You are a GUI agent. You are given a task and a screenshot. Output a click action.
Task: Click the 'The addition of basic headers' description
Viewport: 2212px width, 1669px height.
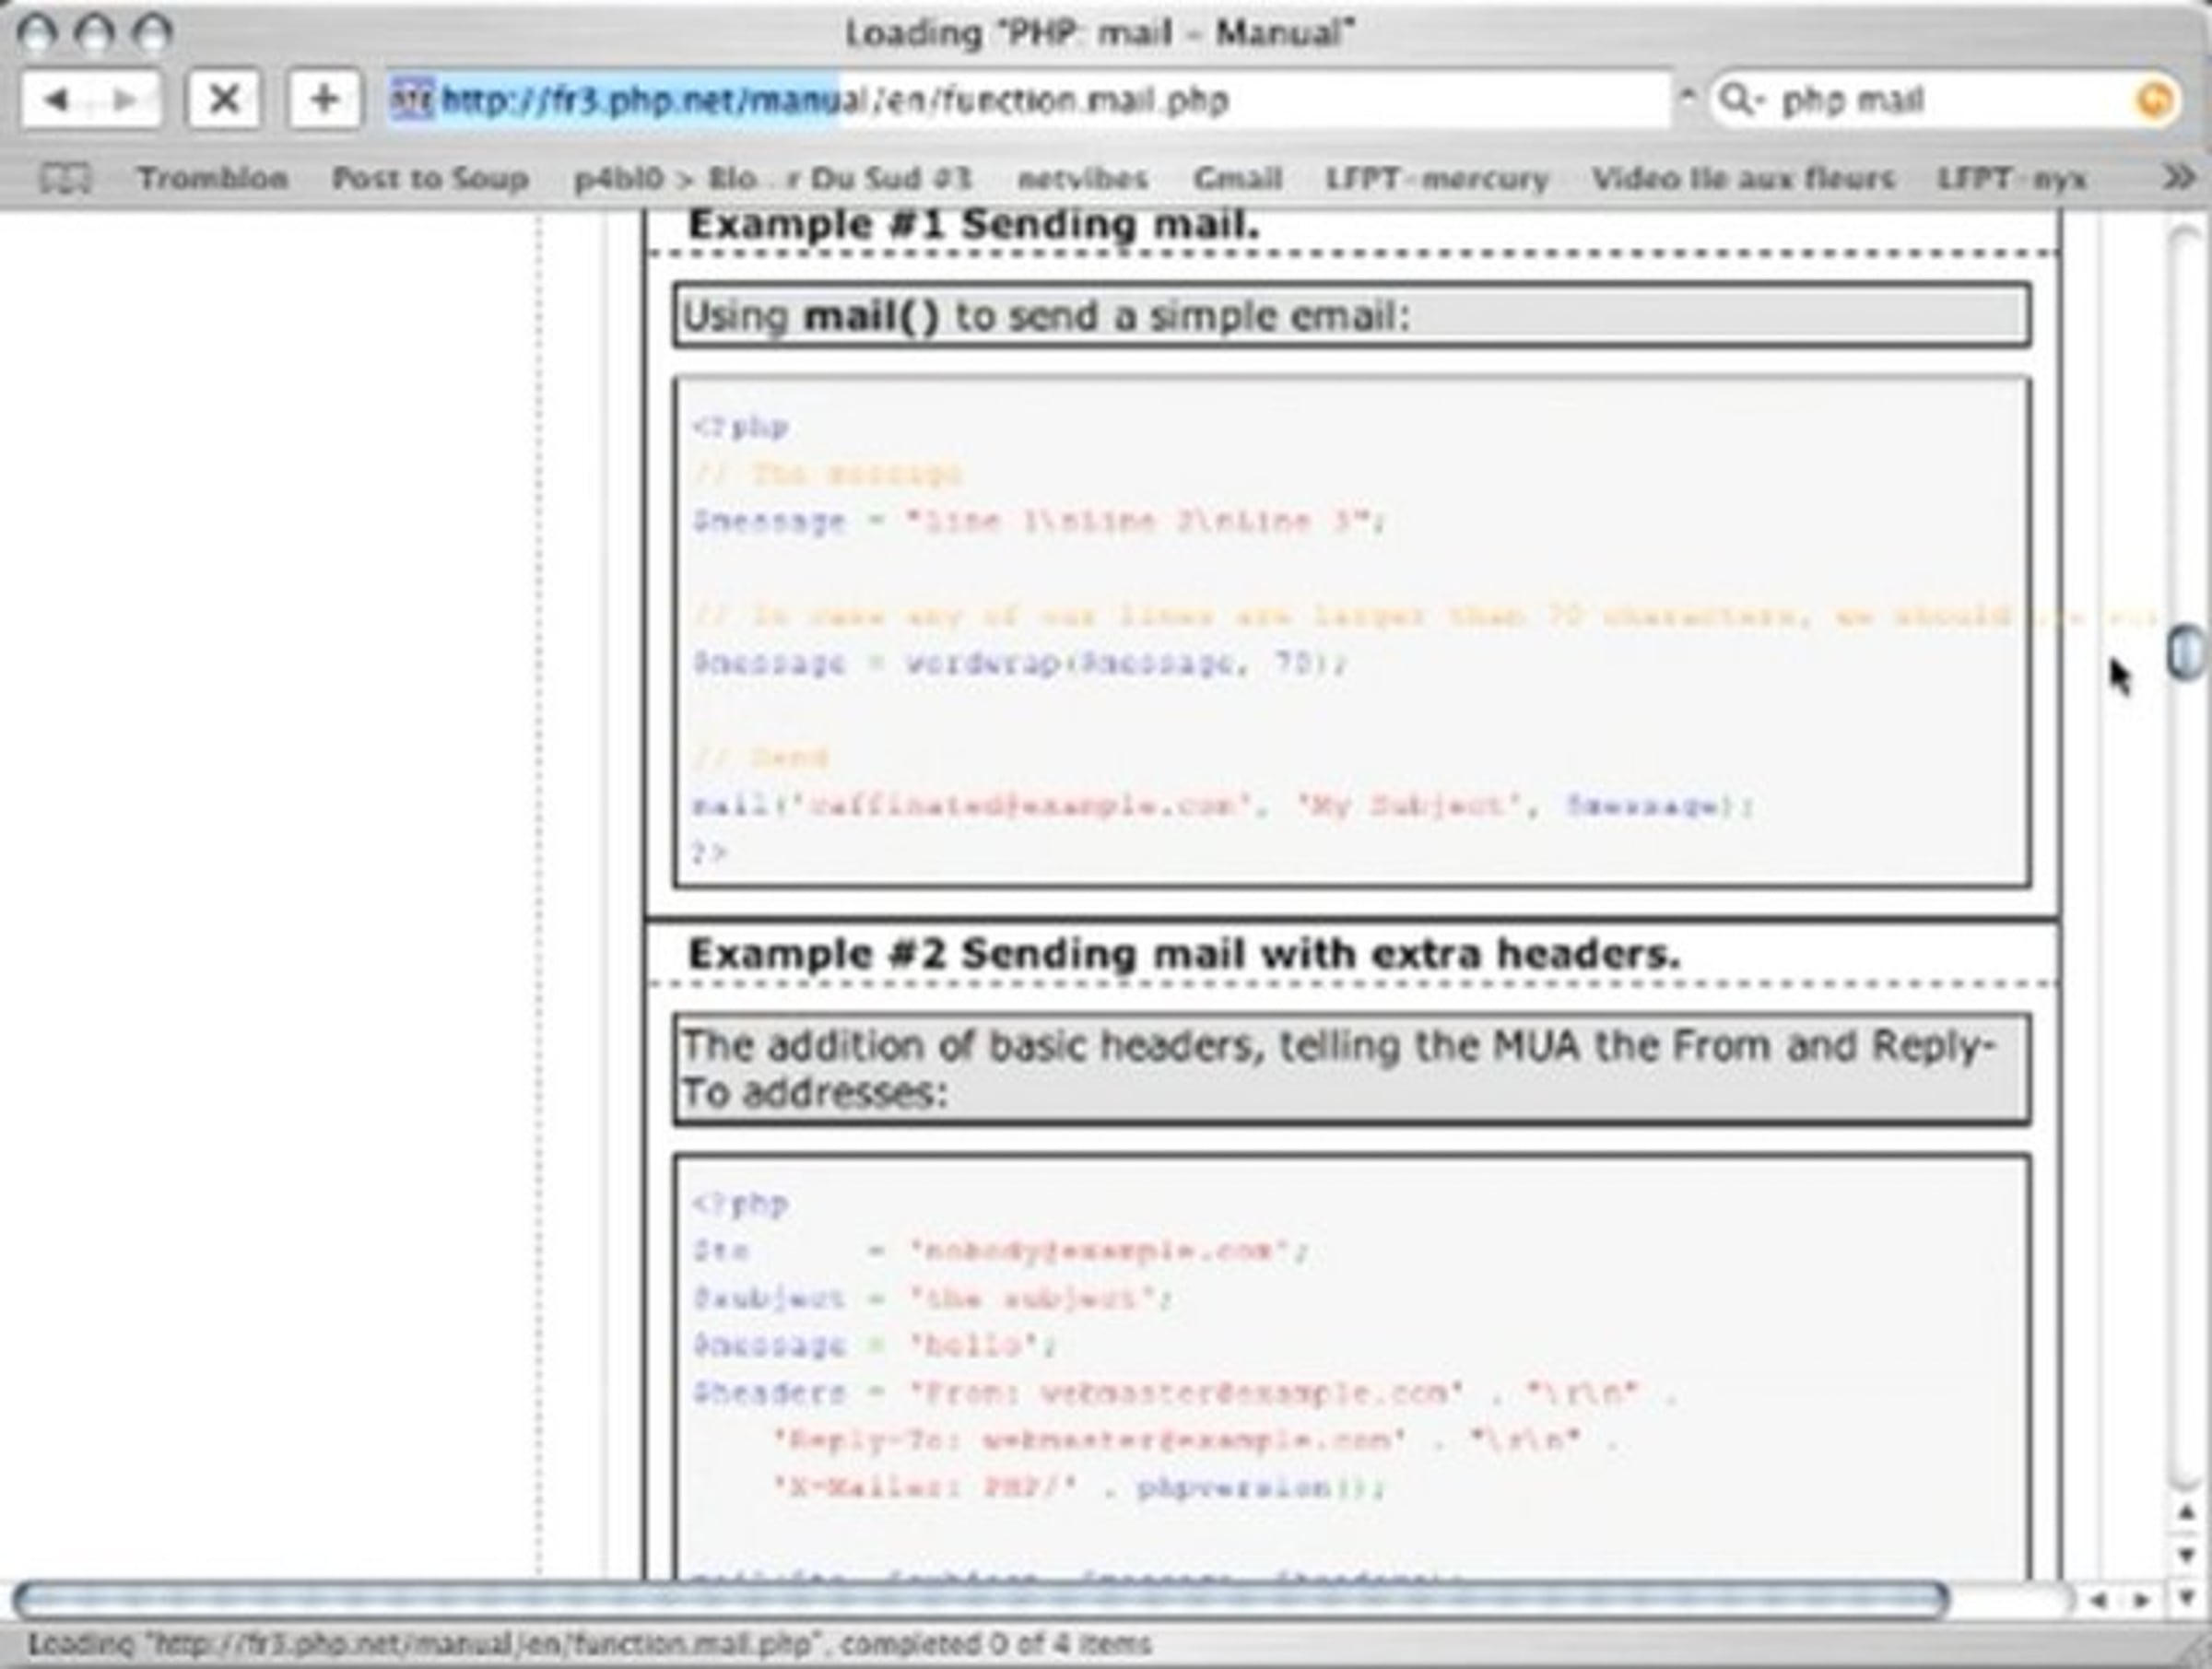[x=1338, y=1069]
